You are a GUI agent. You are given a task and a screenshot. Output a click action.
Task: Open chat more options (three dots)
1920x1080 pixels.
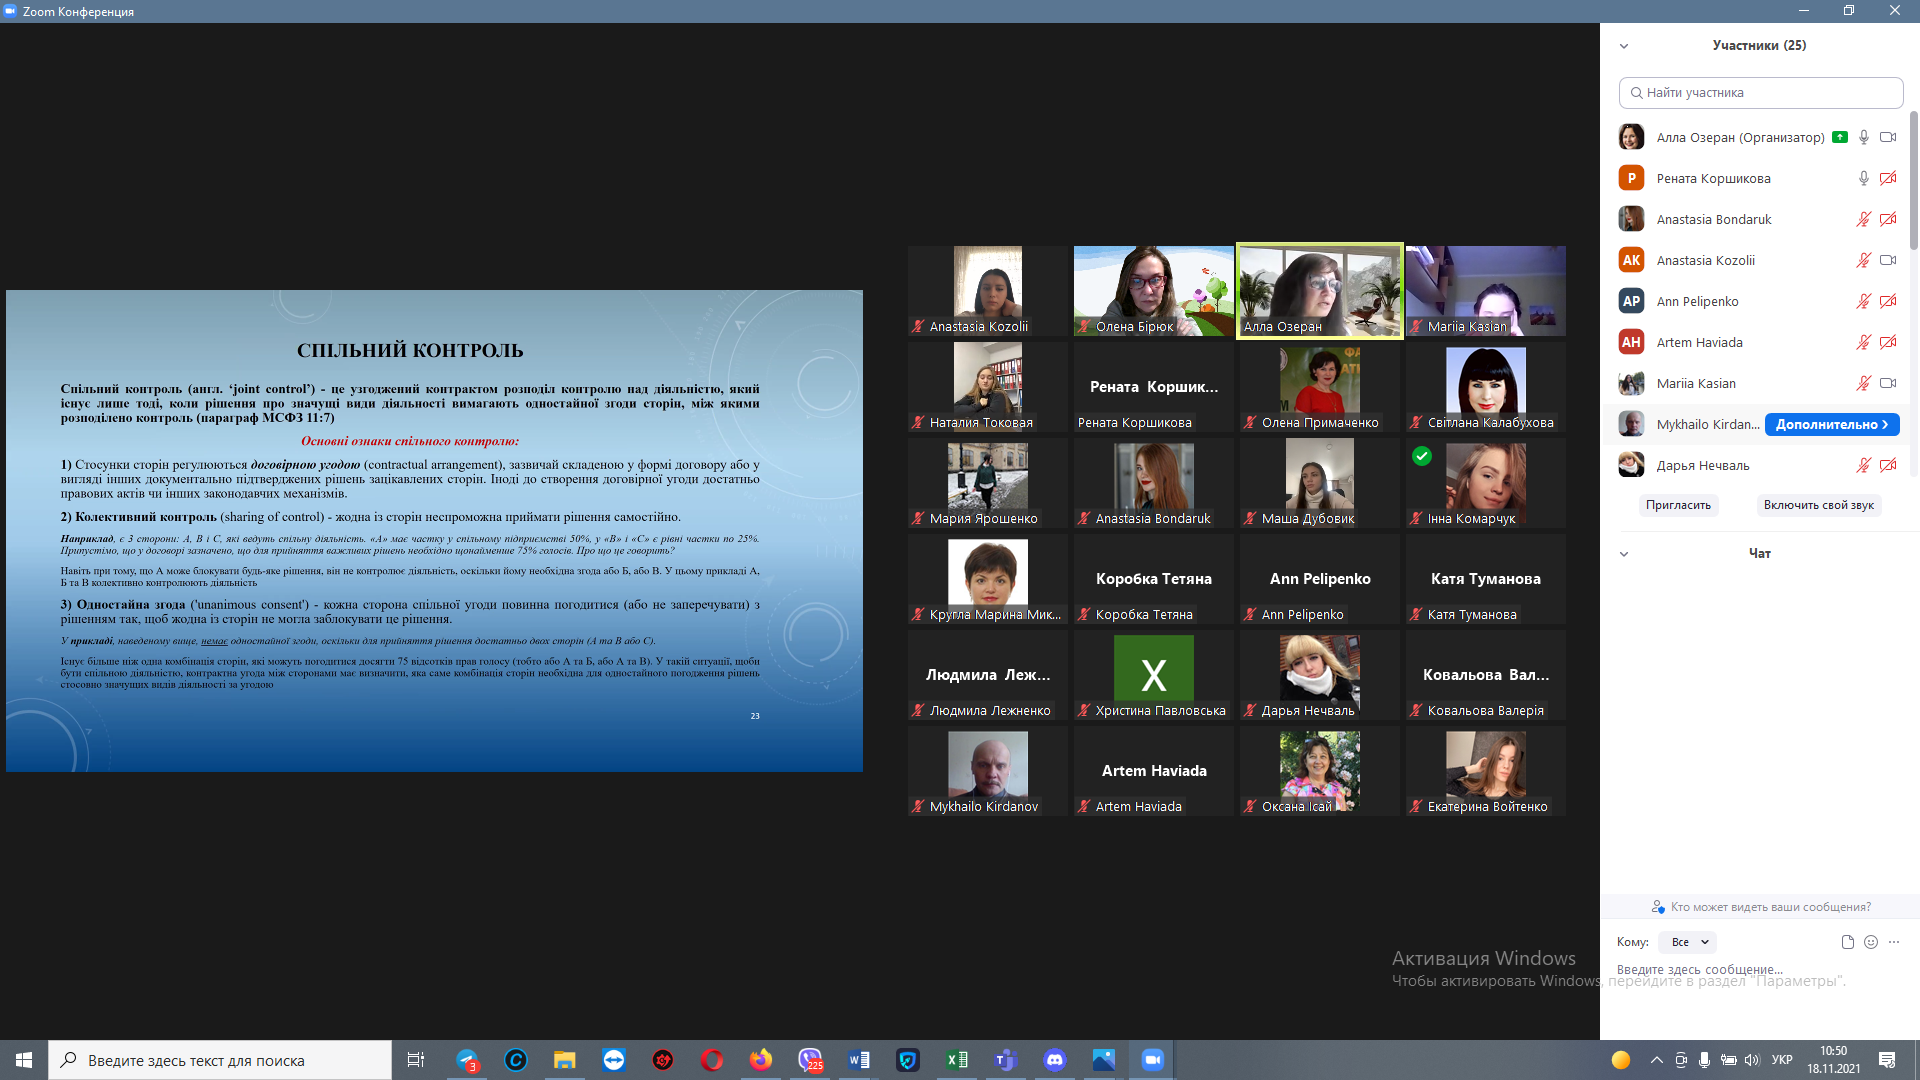[x=1894, y=942]
